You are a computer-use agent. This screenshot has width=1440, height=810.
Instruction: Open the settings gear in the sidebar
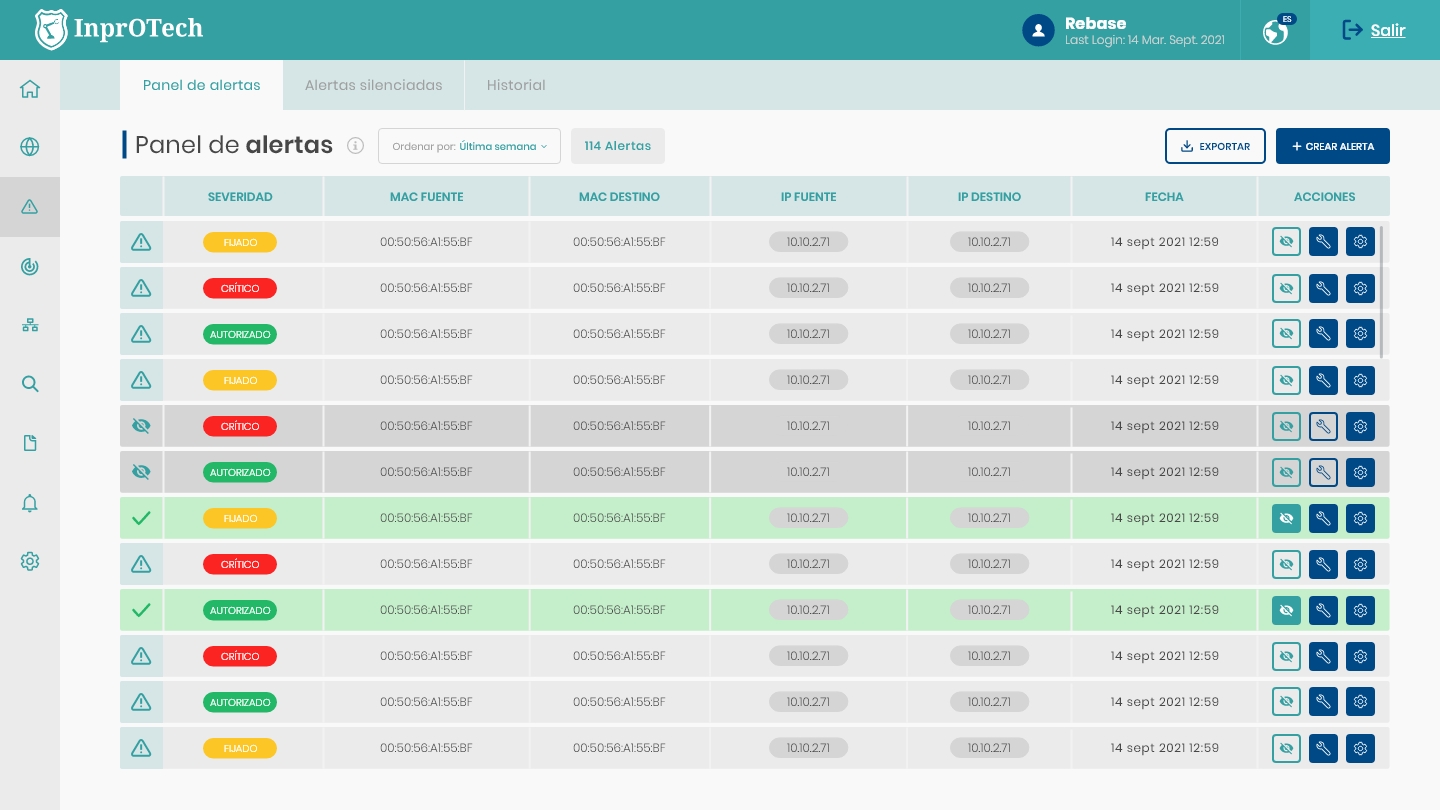click(30, 562)
